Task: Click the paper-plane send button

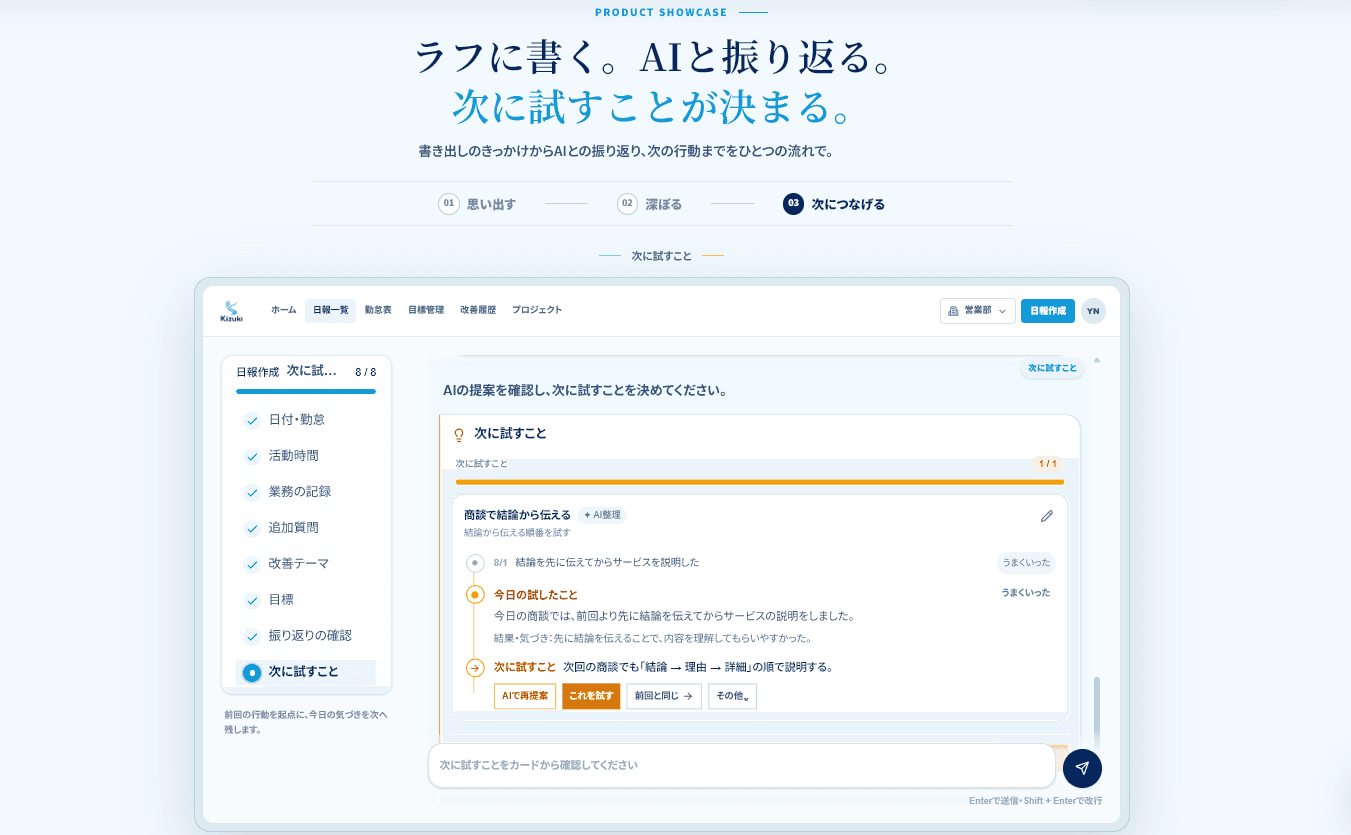Action: point(1082,768)
